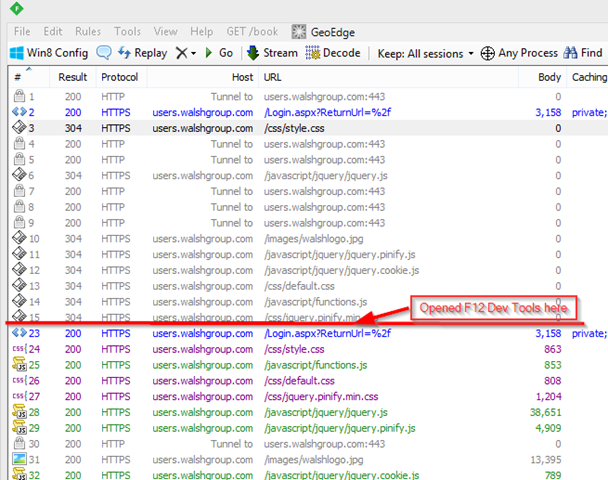This screenshot has height=480, width=608.
Task: Select session 23 Login.aspx row
Action: (300, 333)
